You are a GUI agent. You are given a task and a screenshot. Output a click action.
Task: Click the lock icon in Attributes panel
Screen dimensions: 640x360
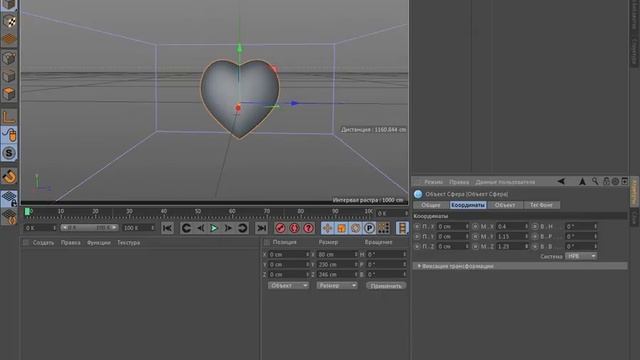coord(606,181)
